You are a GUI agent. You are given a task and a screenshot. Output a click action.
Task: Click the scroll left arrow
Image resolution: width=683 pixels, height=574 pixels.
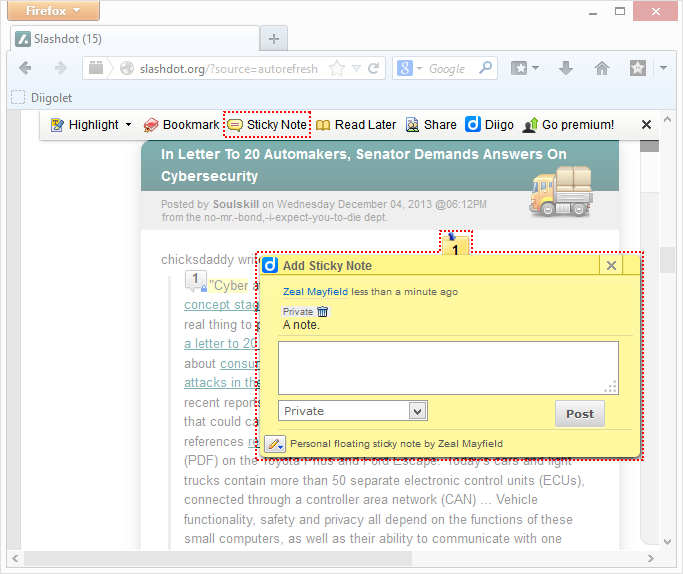15,558
